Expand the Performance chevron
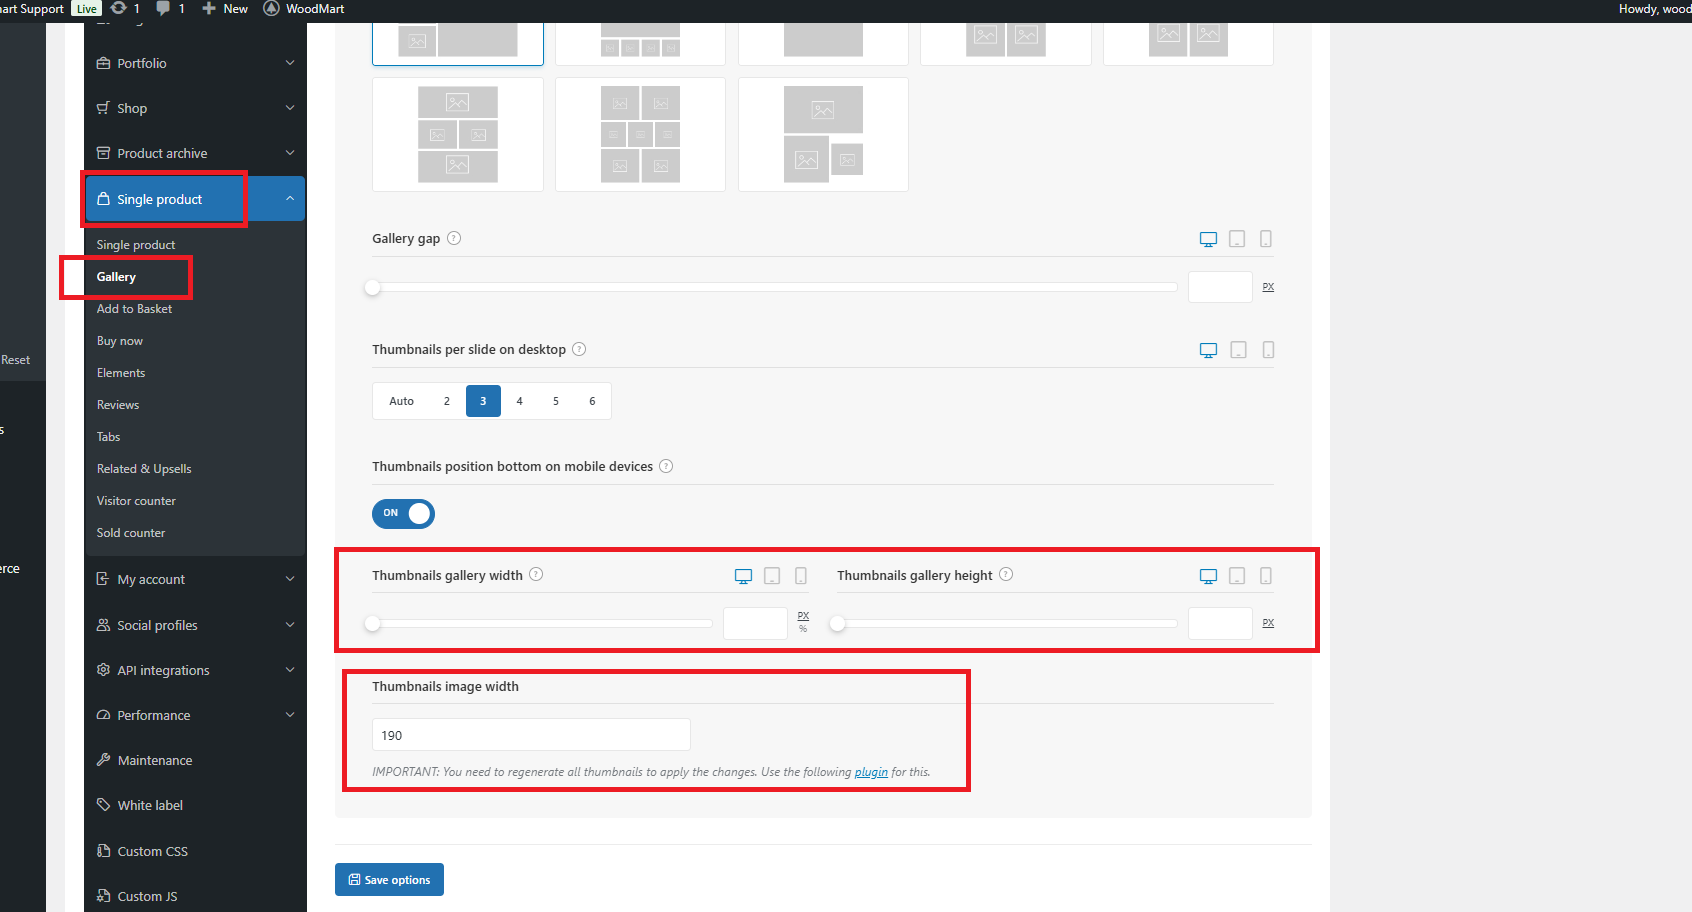The height and width of the screenshot is (912, 1692). click(x=290, y=715)
